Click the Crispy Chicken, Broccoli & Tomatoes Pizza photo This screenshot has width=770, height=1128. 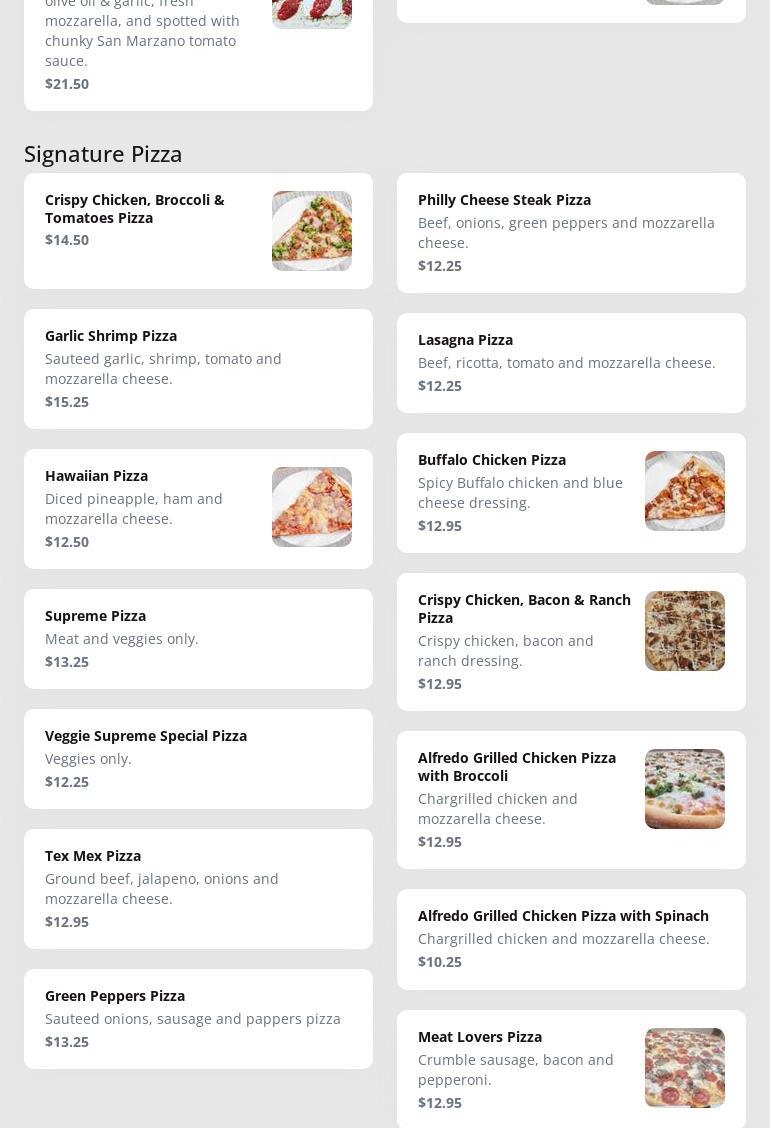pyautogui.click(x=312, y=231)
